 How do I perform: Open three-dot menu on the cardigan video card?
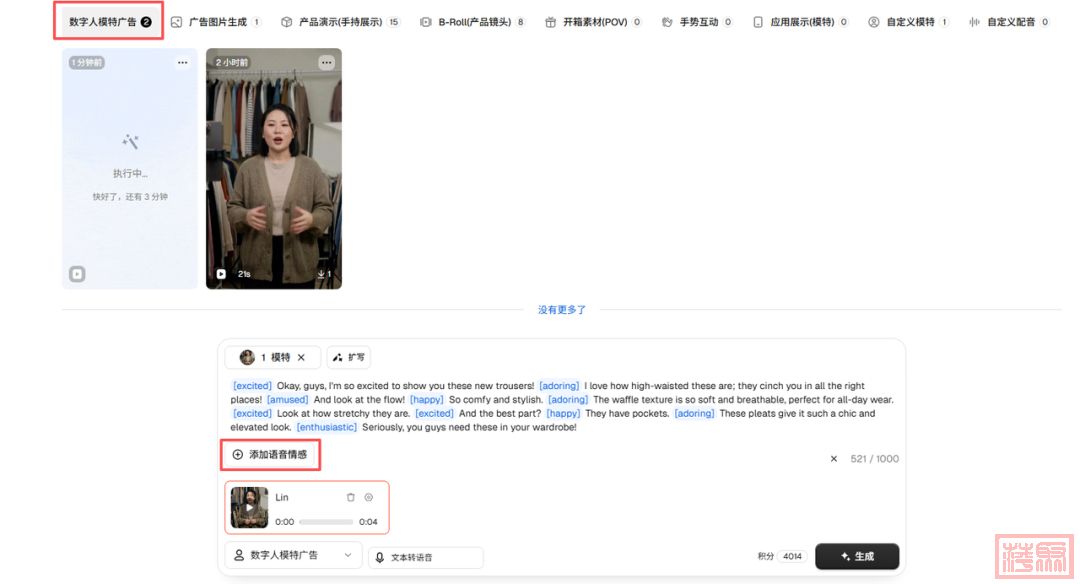[x=326, y=63]
